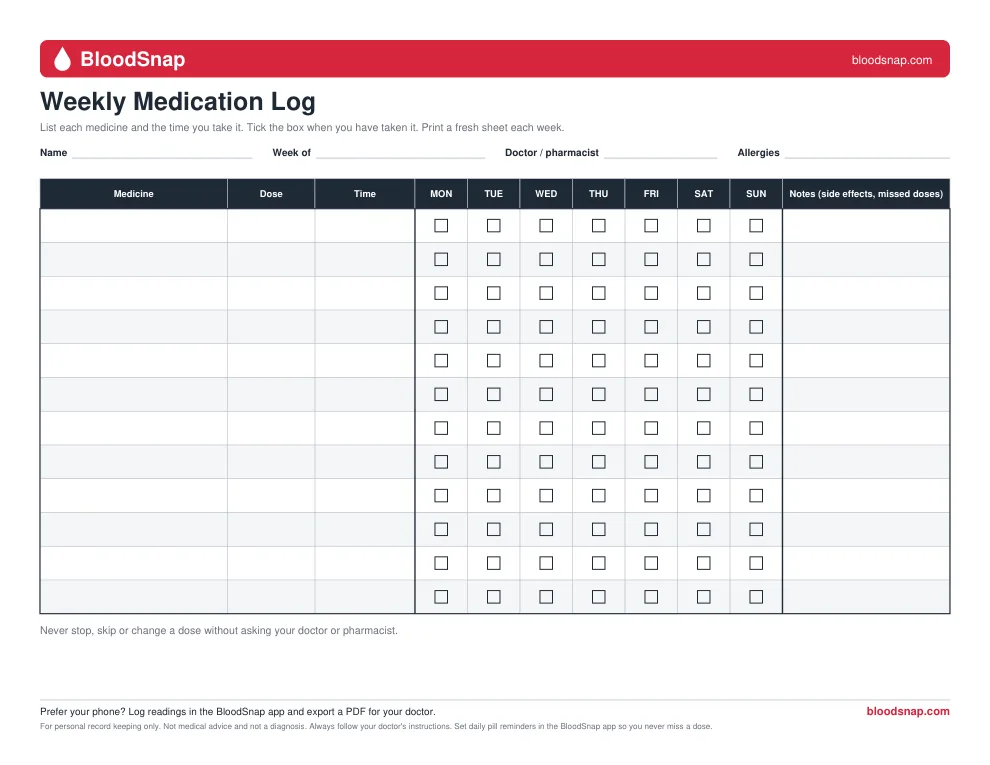Click the Notes (side effects, missed doses) header
The width and height of the screenshot is (990, 765).
[866, 194]
